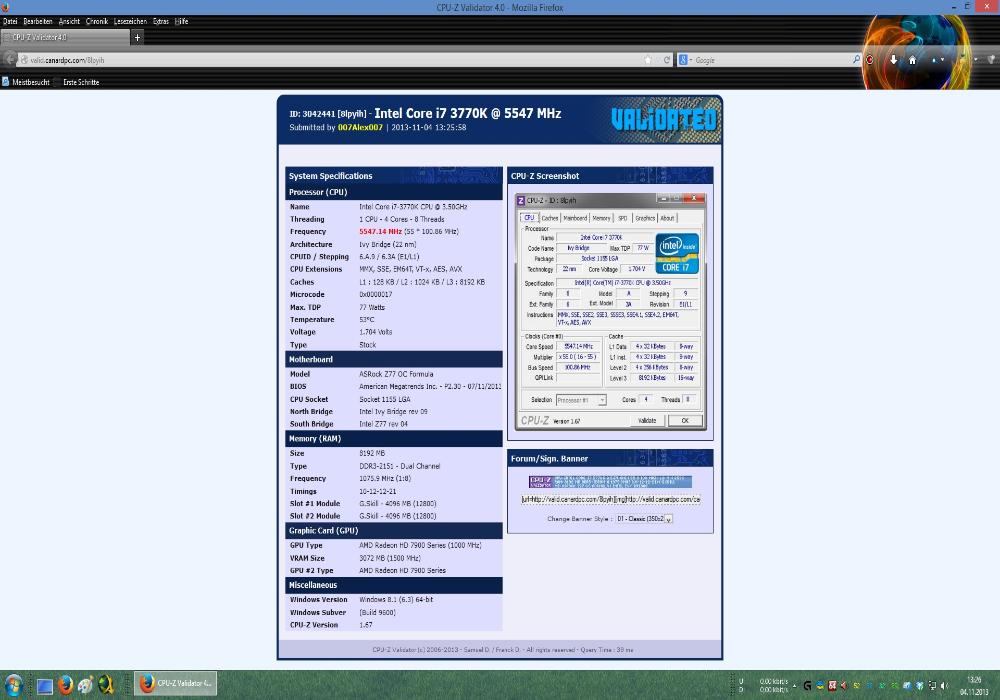Click the Graphics tab in CPU-Z screenshot
This screenshot has width=1000, height=700.
[x=645, y=218]
